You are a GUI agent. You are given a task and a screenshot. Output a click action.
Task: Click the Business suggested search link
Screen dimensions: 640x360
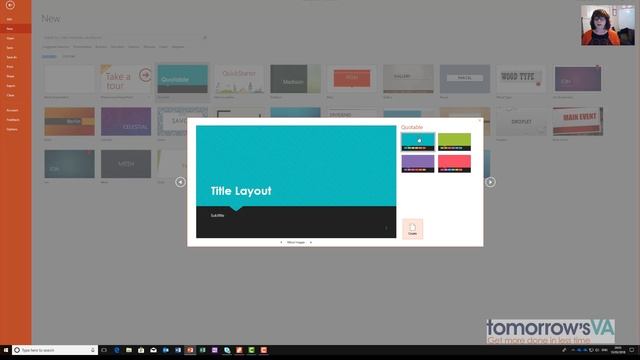pyautogui.click(x=101, y=47)
